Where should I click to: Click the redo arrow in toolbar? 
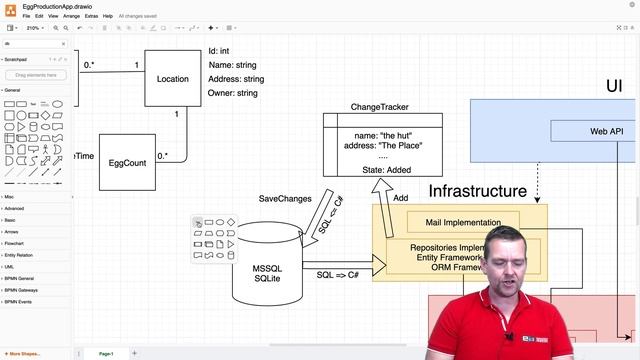(91, 28)
